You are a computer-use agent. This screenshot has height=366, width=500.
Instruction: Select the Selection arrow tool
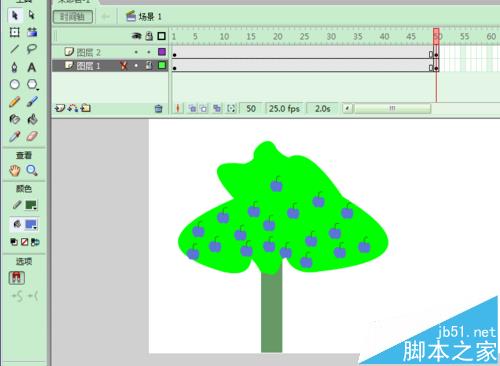point(14,15)
